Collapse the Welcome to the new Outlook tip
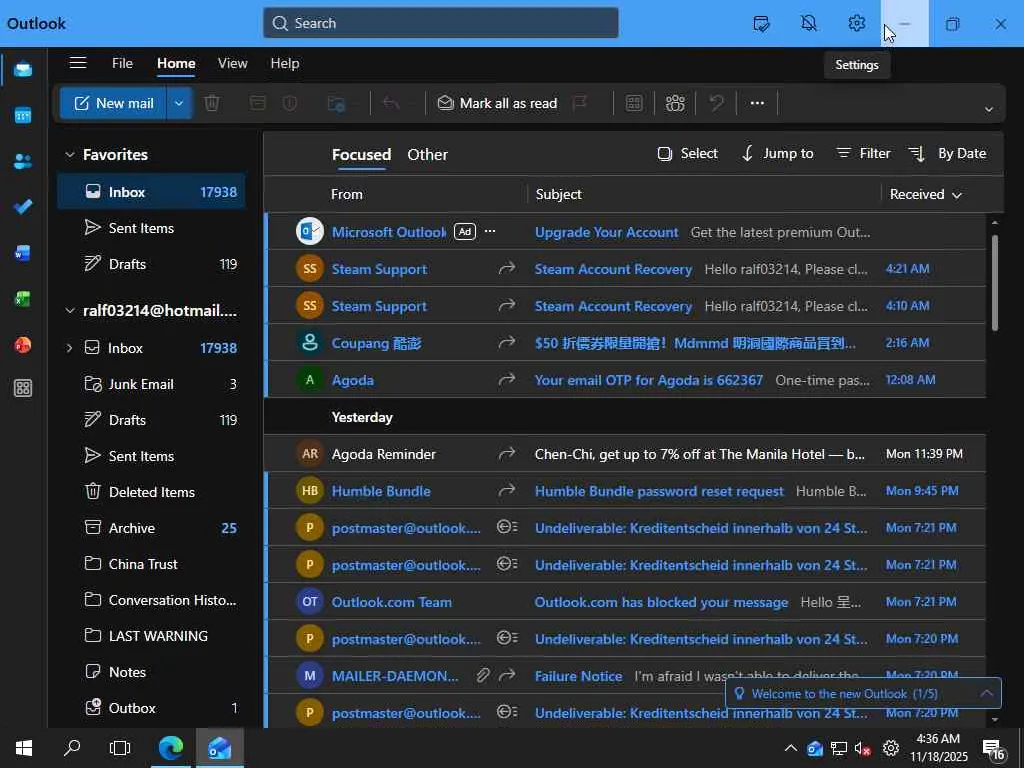This screenshot has width=1024, height=768. pyautogui.click(x=987, y=694)
